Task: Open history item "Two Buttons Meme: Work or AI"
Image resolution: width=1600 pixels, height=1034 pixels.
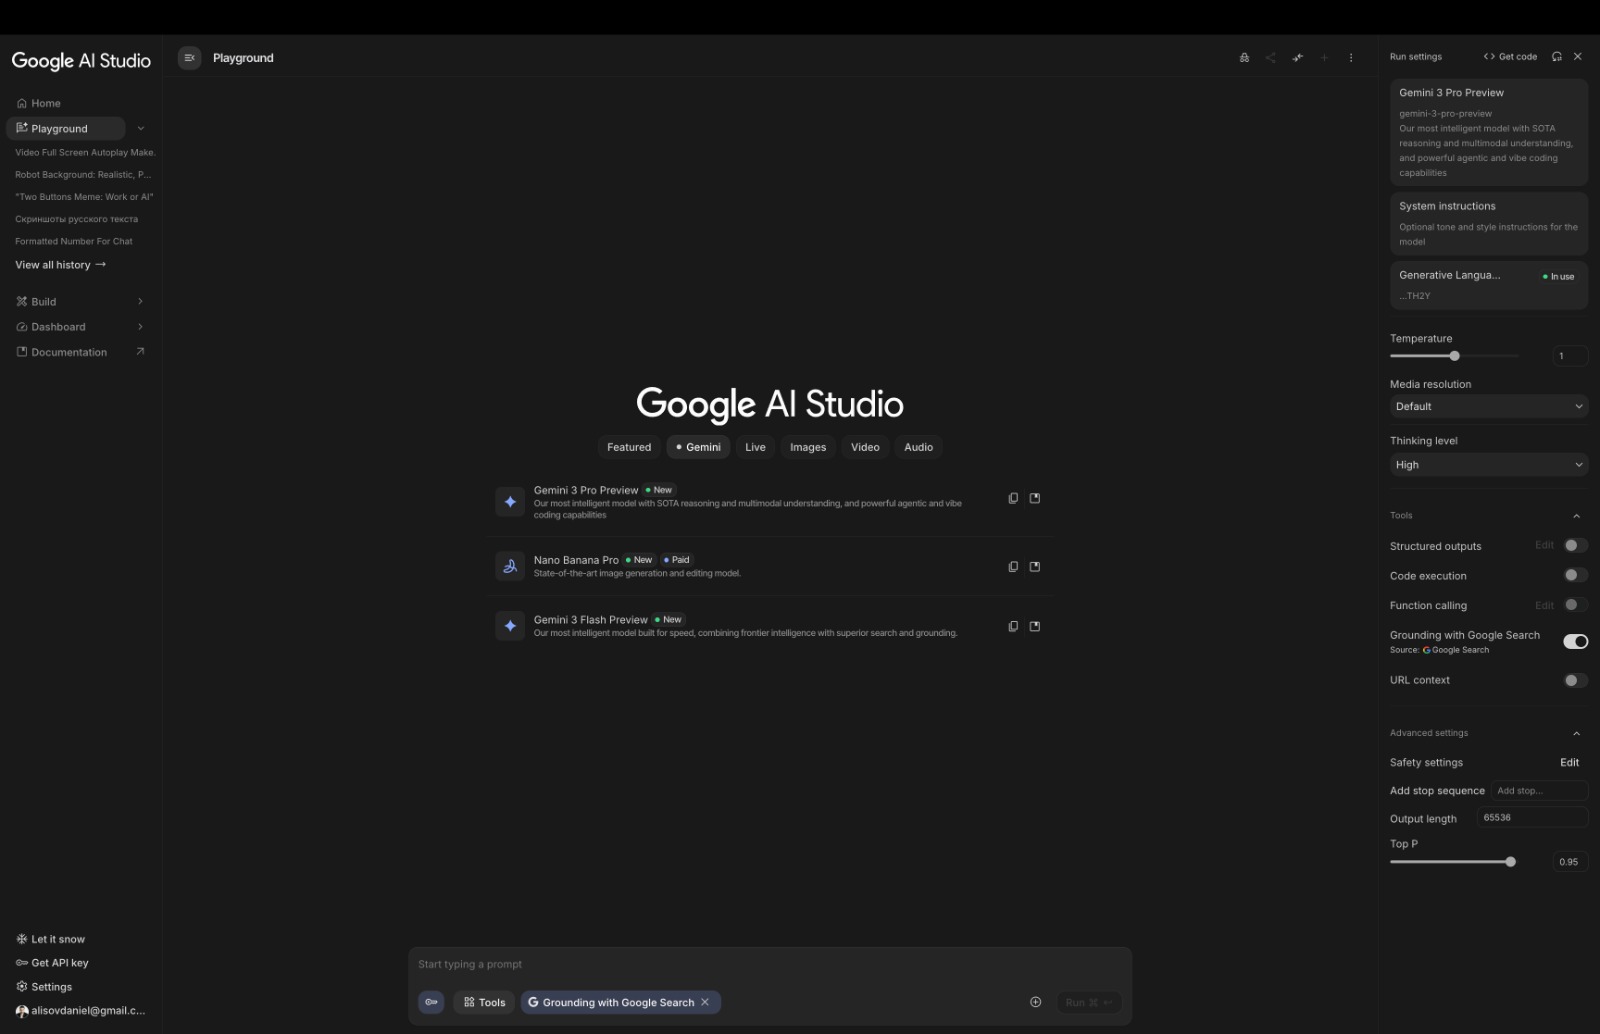Action: click(84, 197)
